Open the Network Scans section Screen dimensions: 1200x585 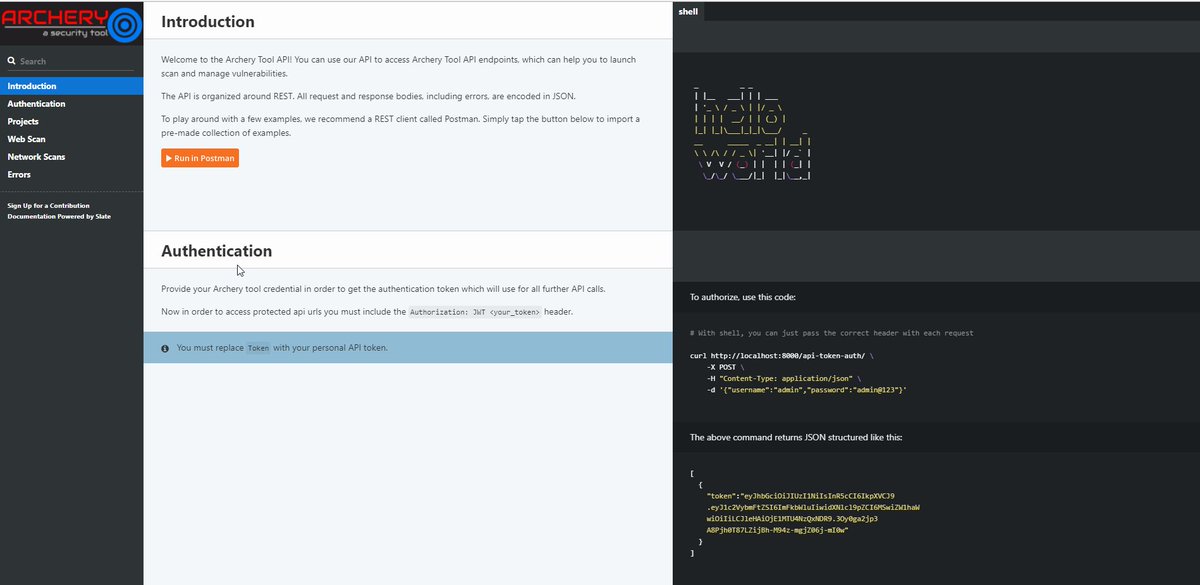[x=35, y=156]
